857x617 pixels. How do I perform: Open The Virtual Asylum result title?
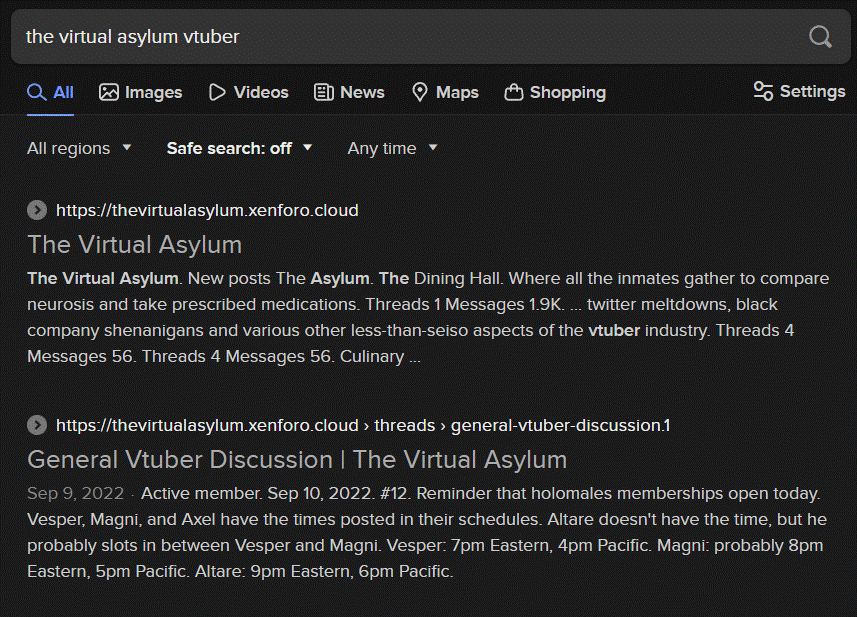click(134, 244)
